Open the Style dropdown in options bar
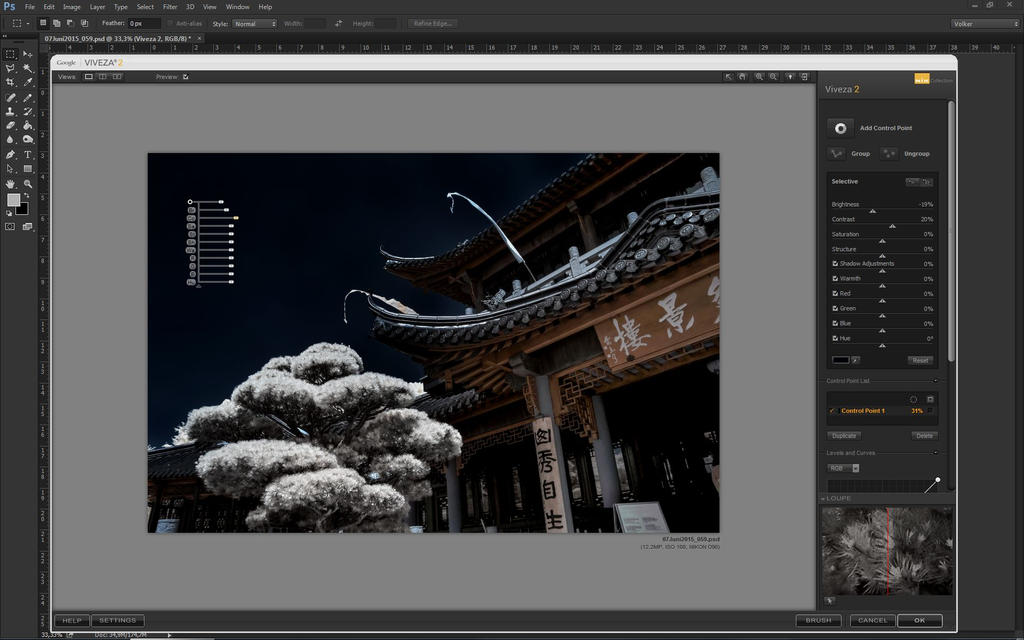The width and height of the screenshot is (1024, 640). (x=255, y=23)
